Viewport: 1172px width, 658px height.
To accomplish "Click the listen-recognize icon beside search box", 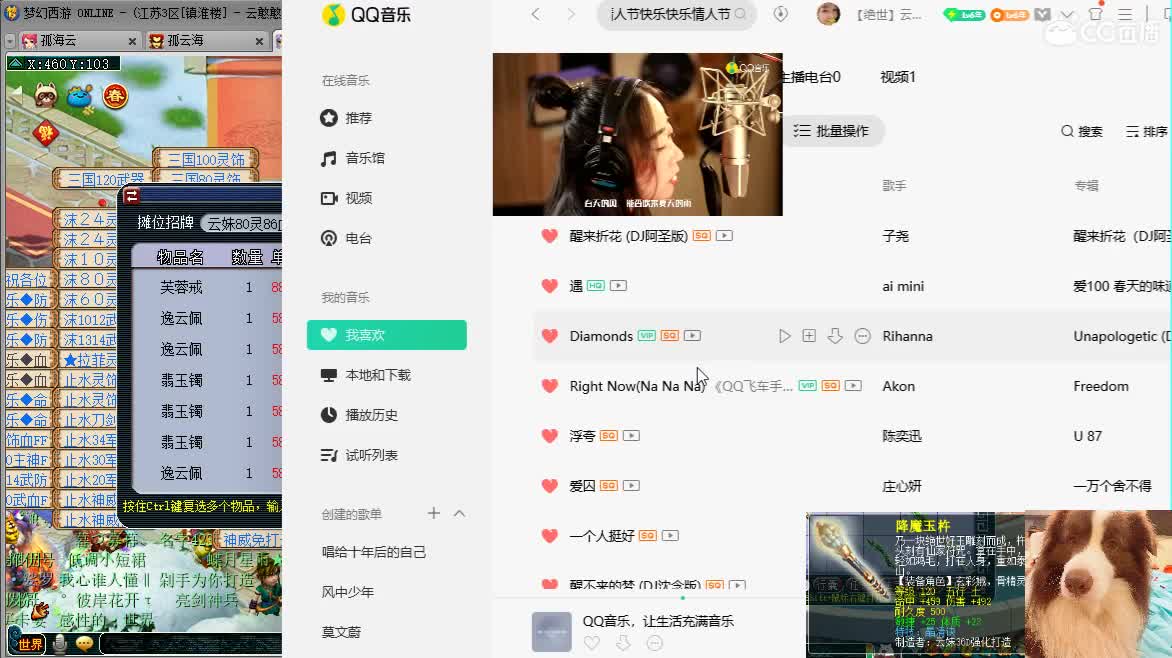I will point(780,14).
